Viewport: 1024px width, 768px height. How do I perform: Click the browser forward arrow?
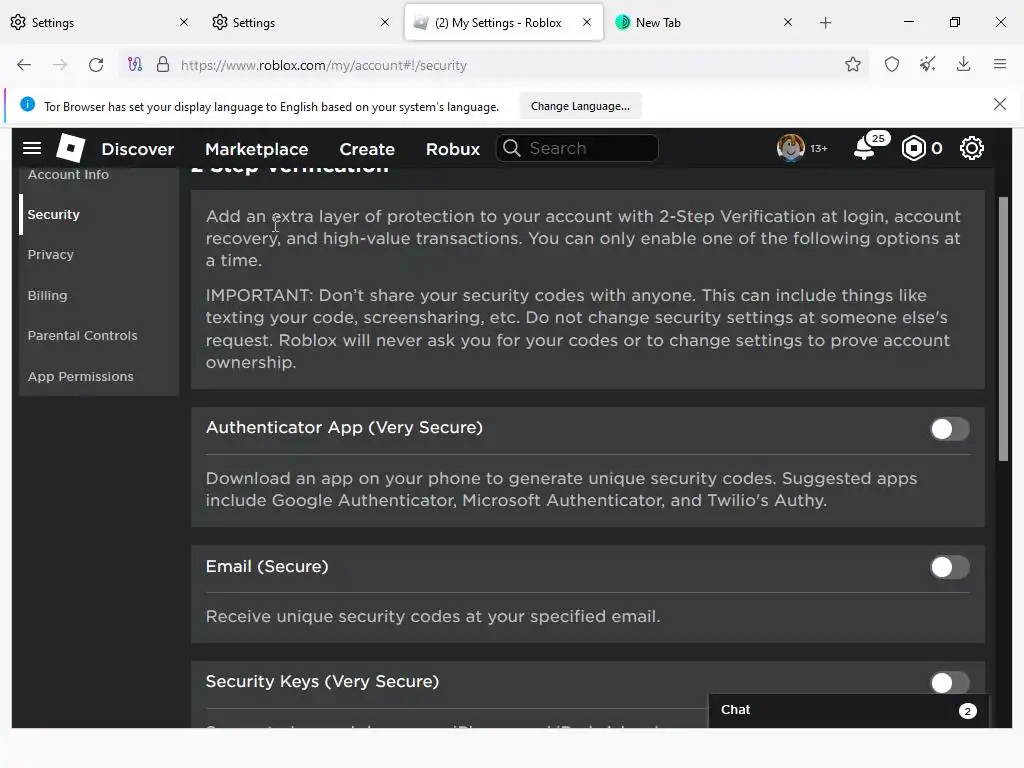point(60,65)
